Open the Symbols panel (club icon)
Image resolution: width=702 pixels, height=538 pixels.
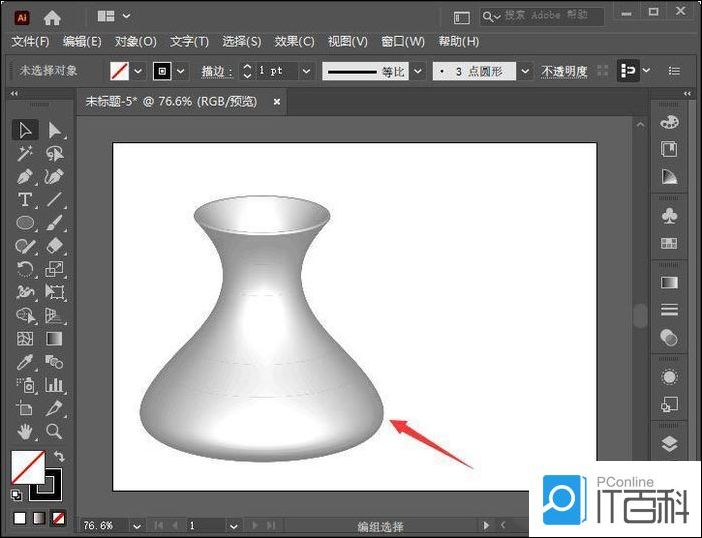669,215
